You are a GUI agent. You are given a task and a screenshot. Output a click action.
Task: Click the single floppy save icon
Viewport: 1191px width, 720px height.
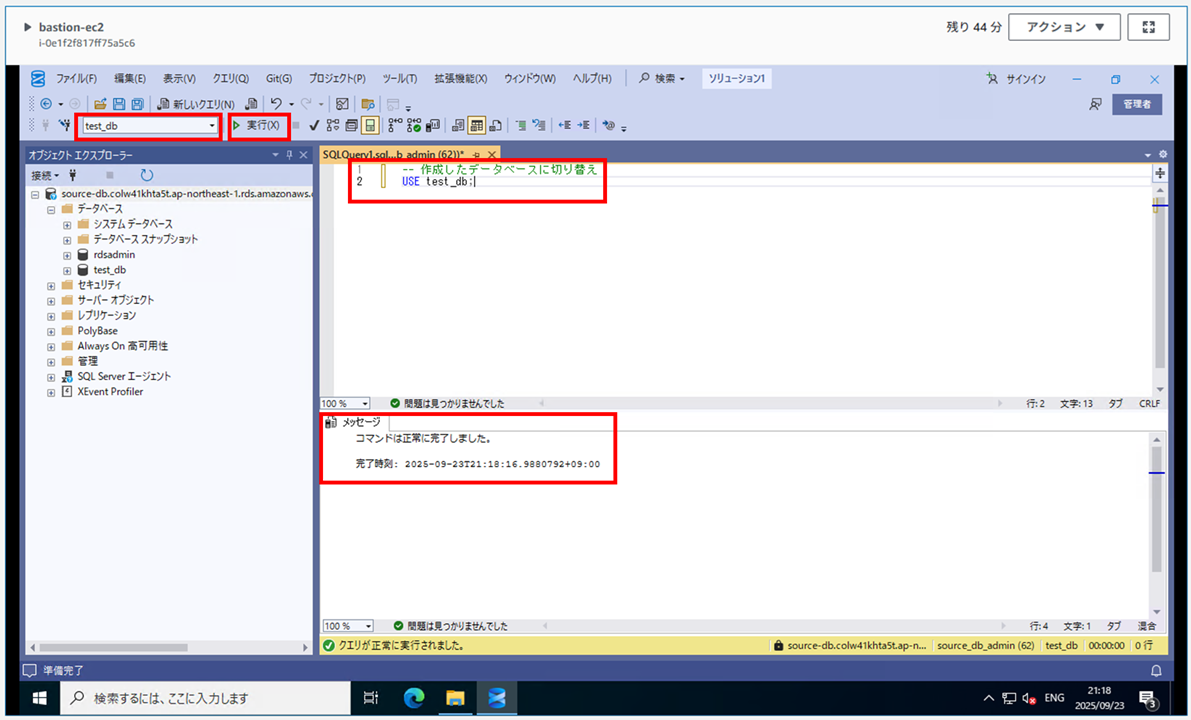(119, 104)
